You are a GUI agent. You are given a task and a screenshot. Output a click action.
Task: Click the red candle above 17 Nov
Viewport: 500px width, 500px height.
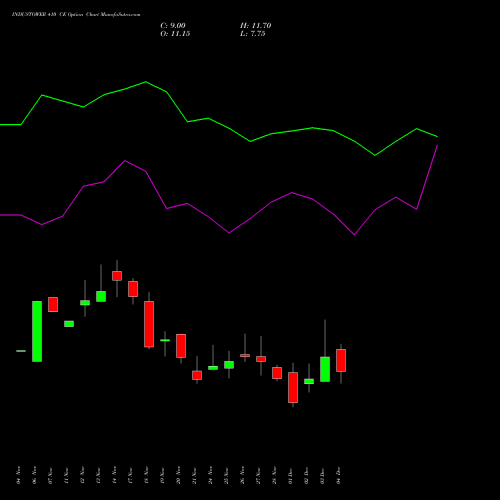pos(133,289)
